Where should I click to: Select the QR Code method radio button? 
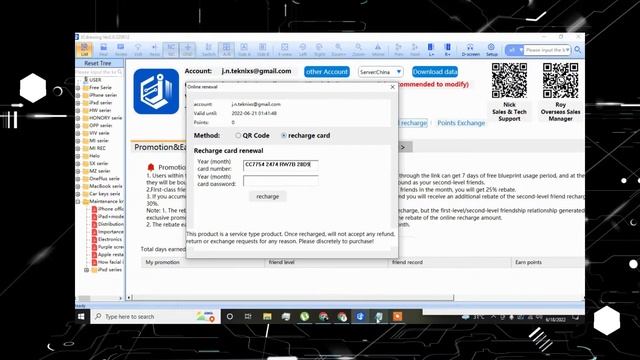point(238,136)
